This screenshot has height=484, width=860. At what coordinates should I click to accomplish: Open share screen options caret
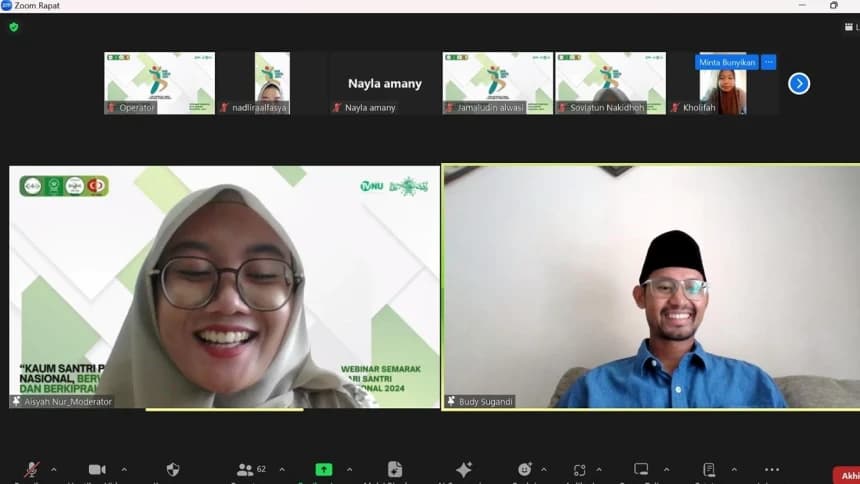tap(349, 469)
